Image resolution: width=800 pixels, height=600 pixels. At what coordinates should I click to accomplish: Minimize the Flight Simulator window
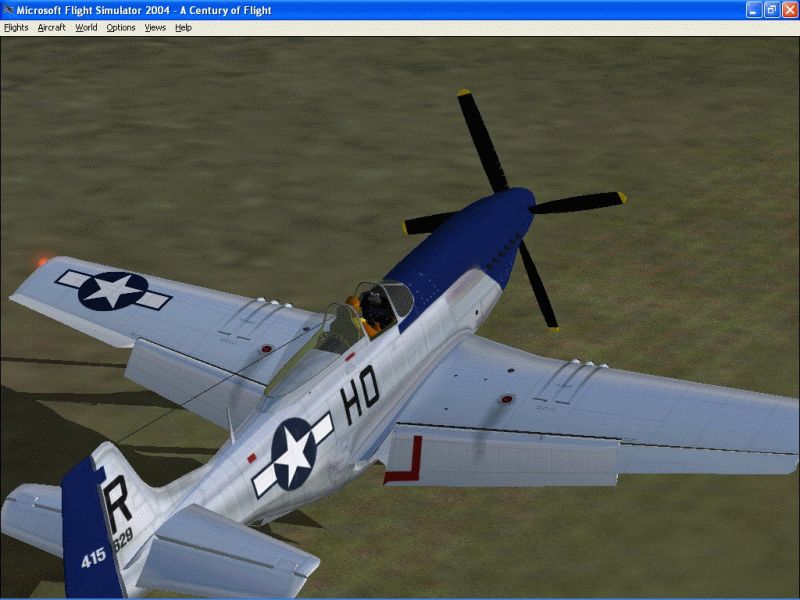click(x=754, y=10)
